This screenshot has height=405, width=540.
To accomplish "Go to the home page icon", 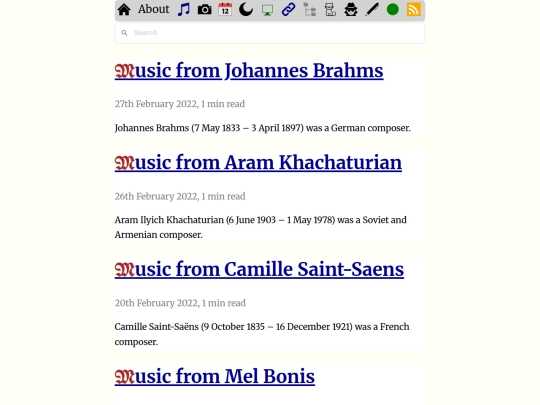I will coord(124,10).
